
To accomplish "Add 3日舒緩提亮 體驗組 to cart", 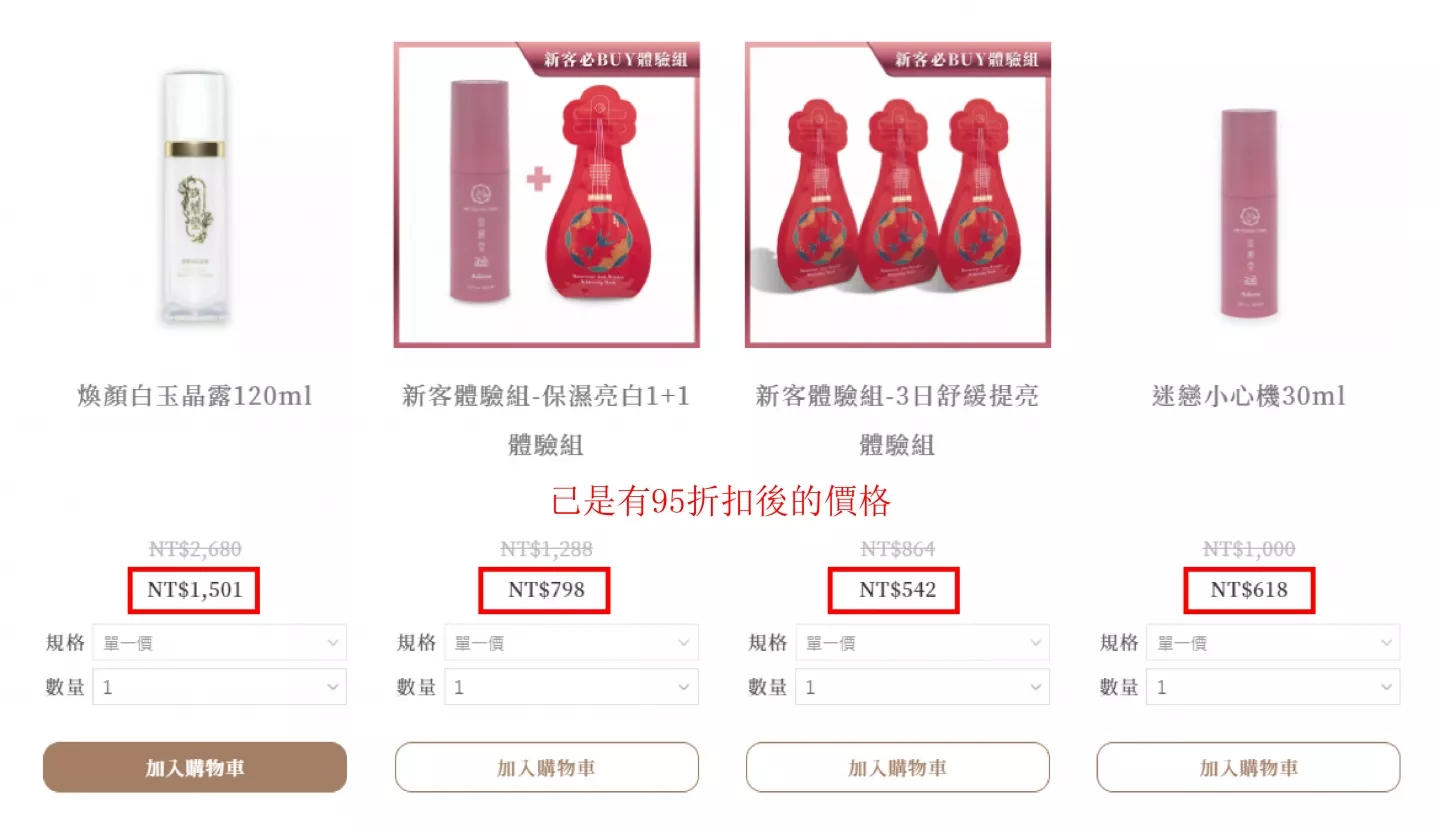I will click(x=897, y=767).
